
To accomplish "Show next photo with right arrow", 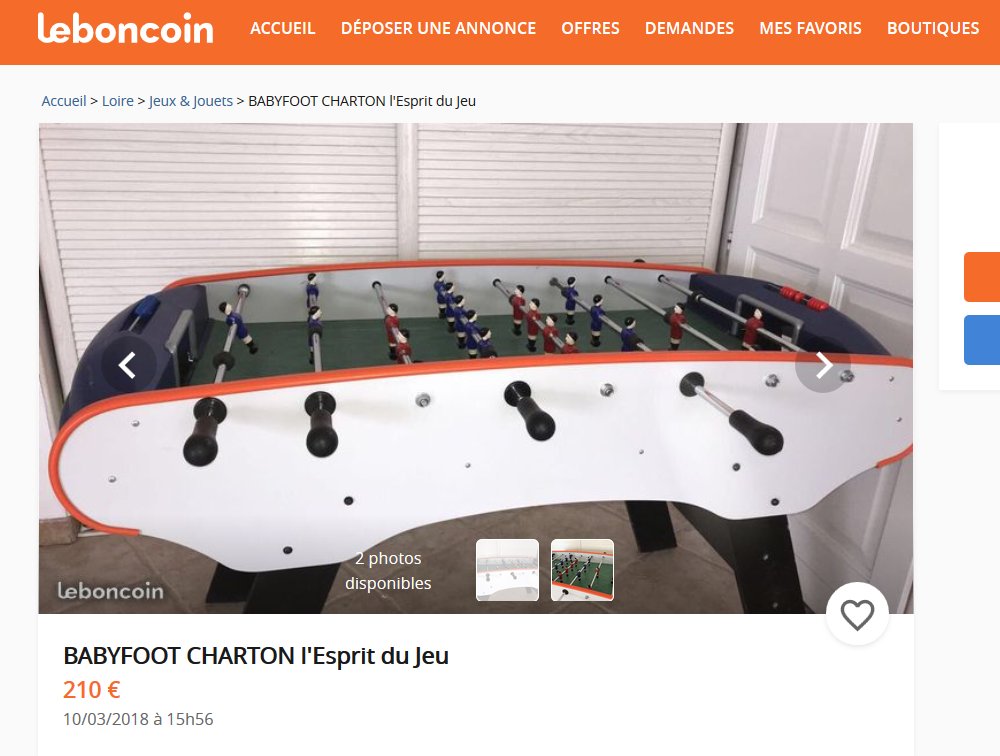I will (823, 366).
